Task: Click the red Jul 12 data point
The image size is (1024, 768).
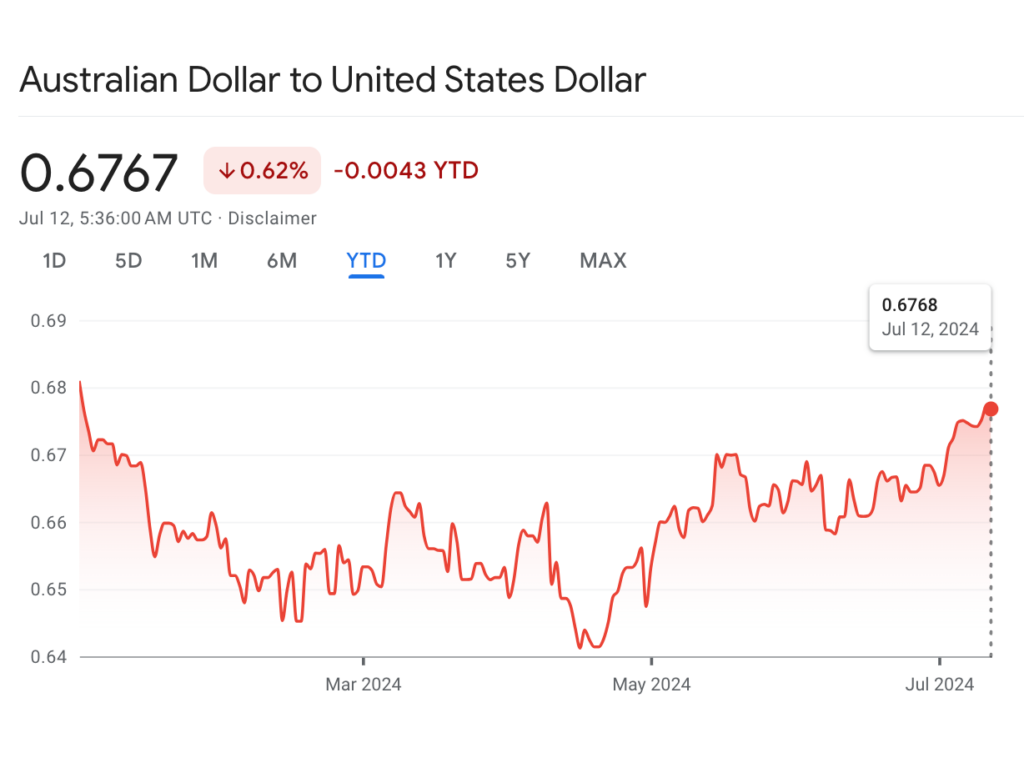Action: point(991,409)
